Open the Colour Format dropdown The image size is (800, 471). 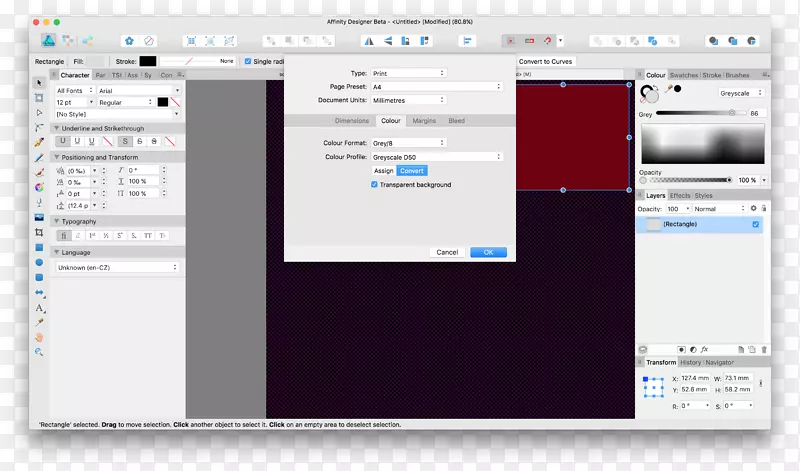[x=408, y=143]
